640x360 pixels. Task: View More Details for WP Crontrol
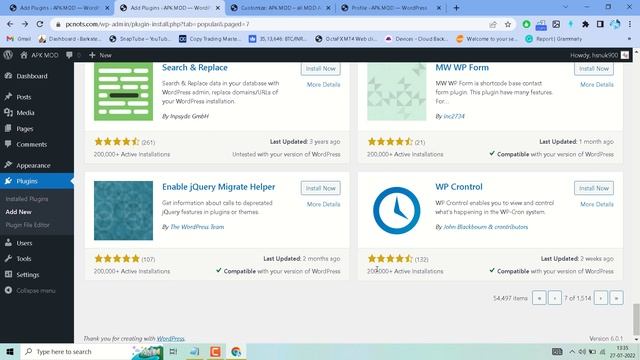tap(597, 204)
